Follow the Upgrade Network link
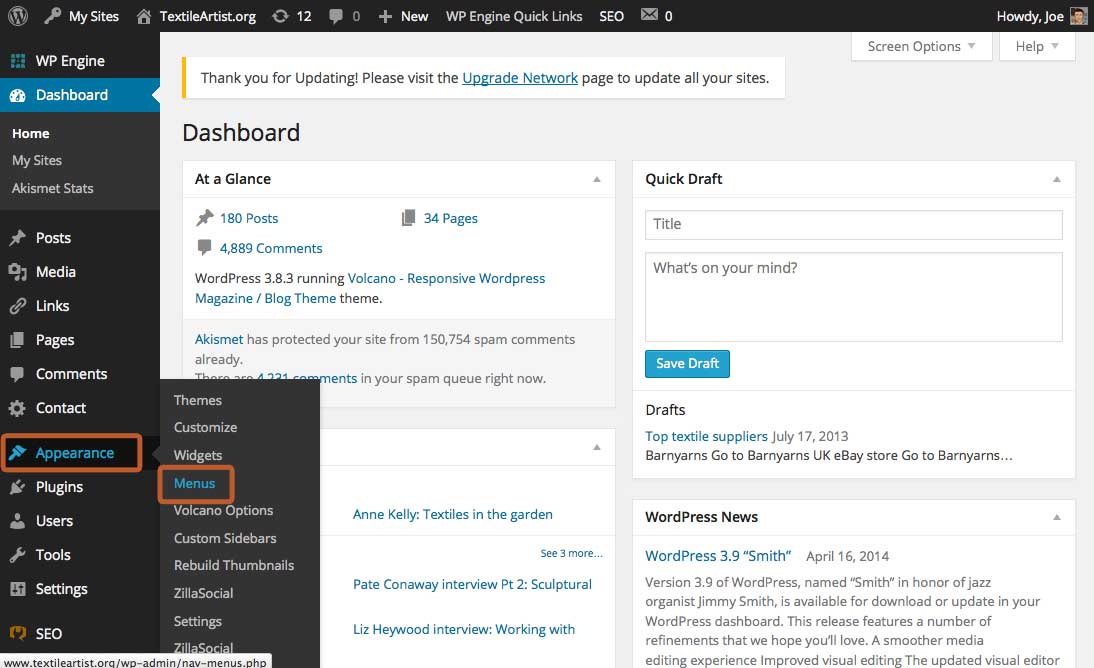Image resolution: width=1094 pixels, height=668 pixels. pos(520,78)
